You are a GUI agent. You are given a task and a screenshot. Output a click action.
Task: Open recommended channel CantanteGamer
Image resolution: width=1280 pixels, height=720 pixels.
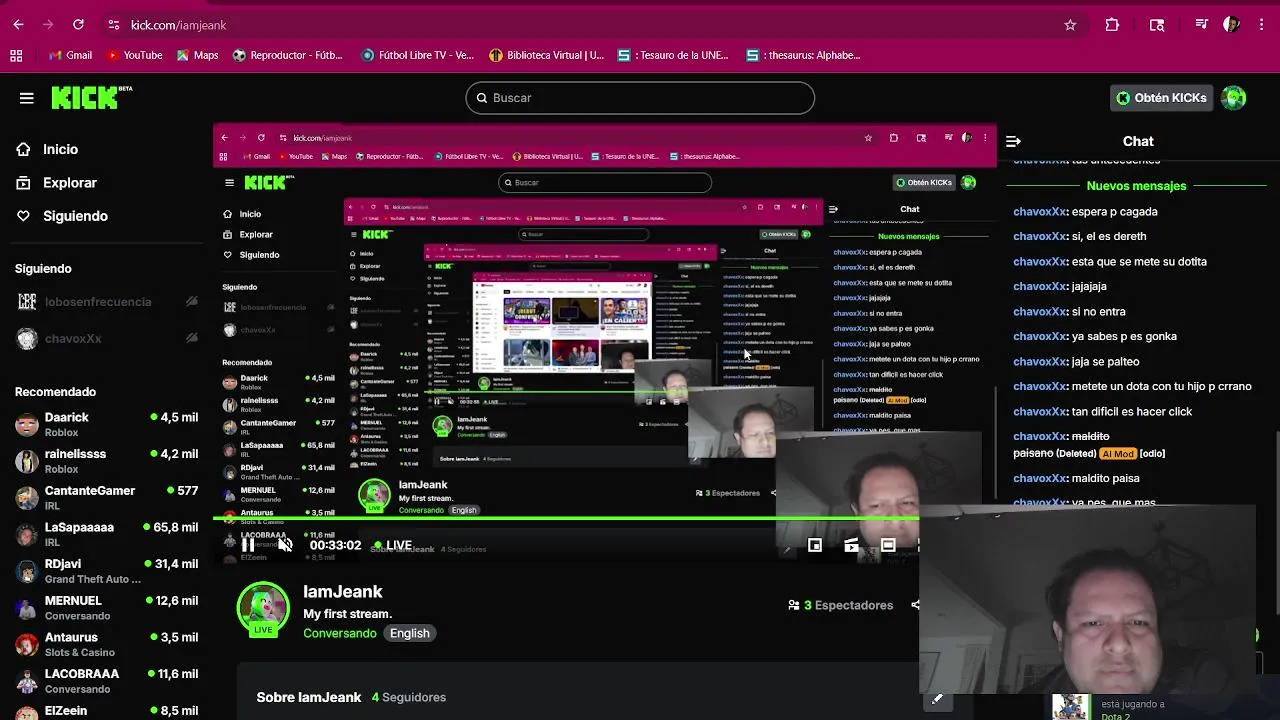[x=106, y=498]
